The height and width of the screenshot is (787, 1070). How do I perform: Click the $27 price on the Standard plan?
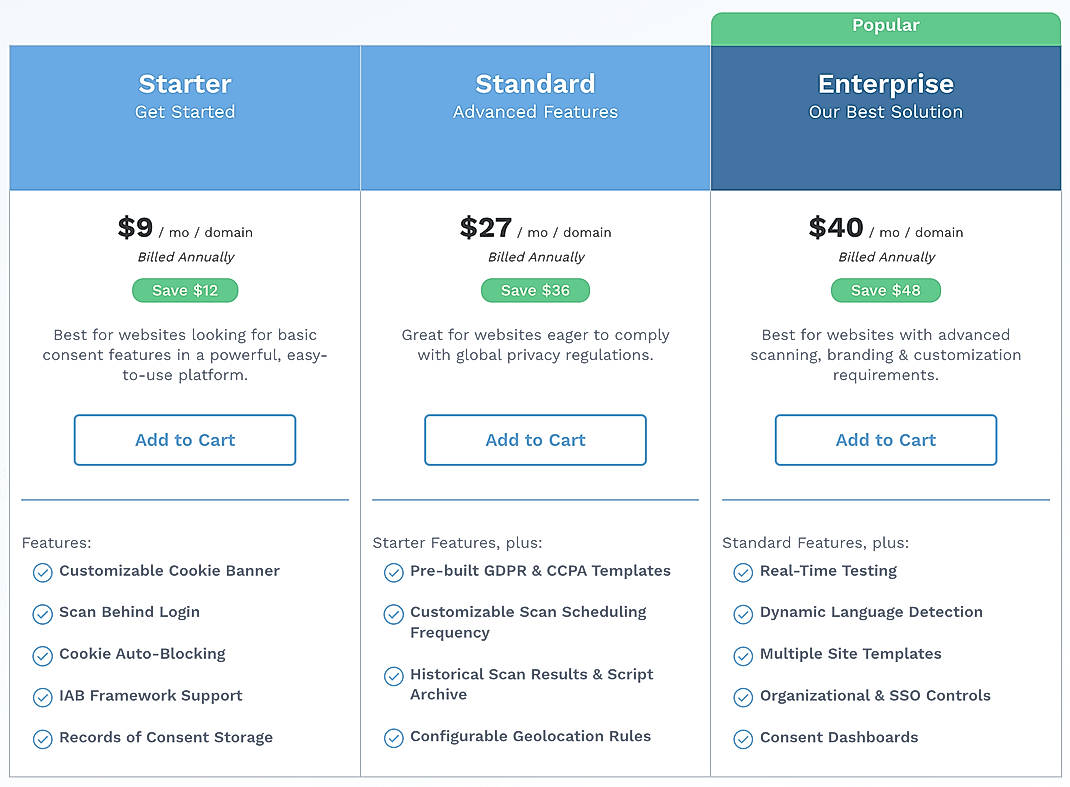pyautogui.click(x=486, y=228)
